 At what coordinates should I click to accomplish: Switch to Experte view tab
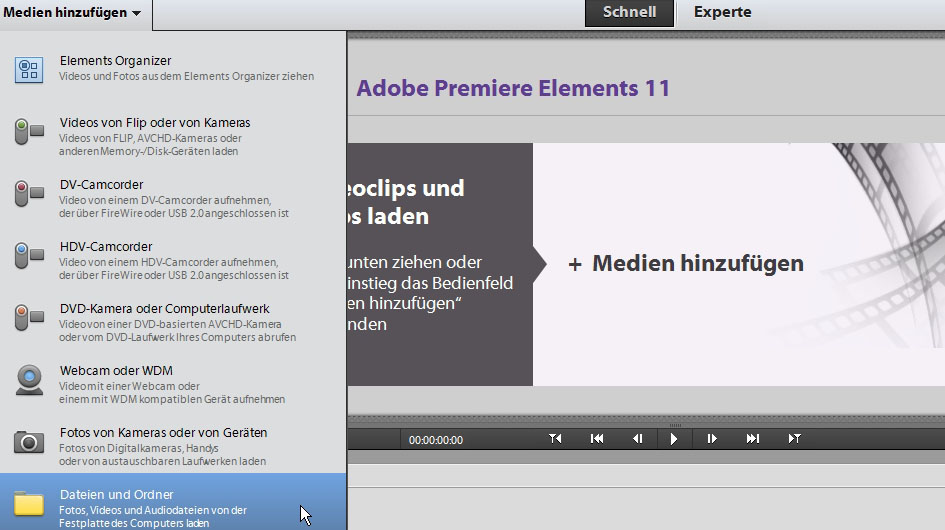(x=722, y=13)
